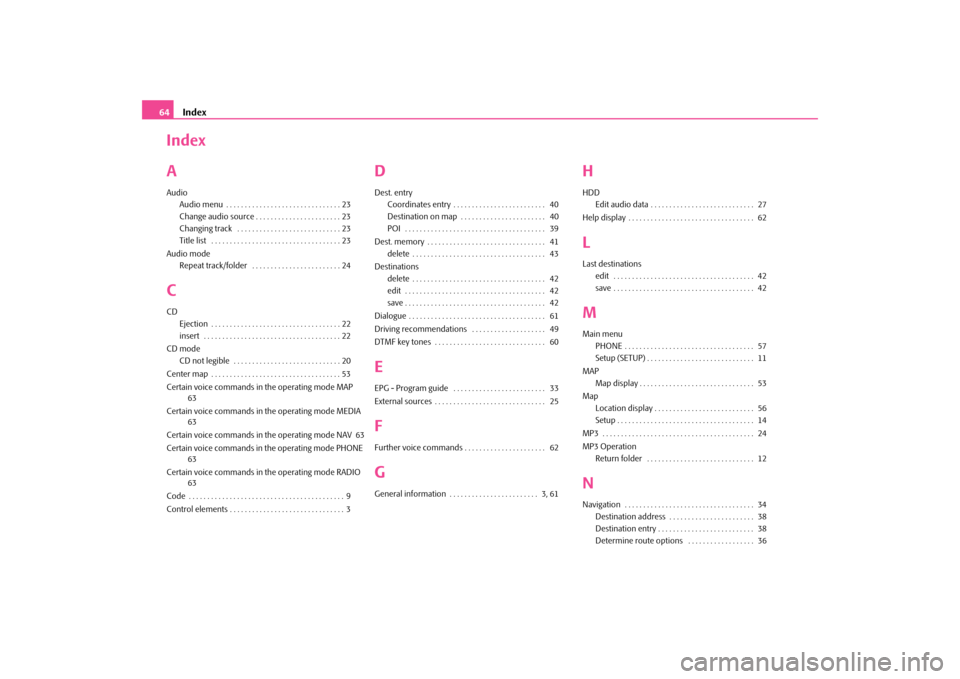The height and width of the screenshot is (679, 960).
Task: Click the "Control elements" entry
Action: pyautogui.click(x=197, y=510)
